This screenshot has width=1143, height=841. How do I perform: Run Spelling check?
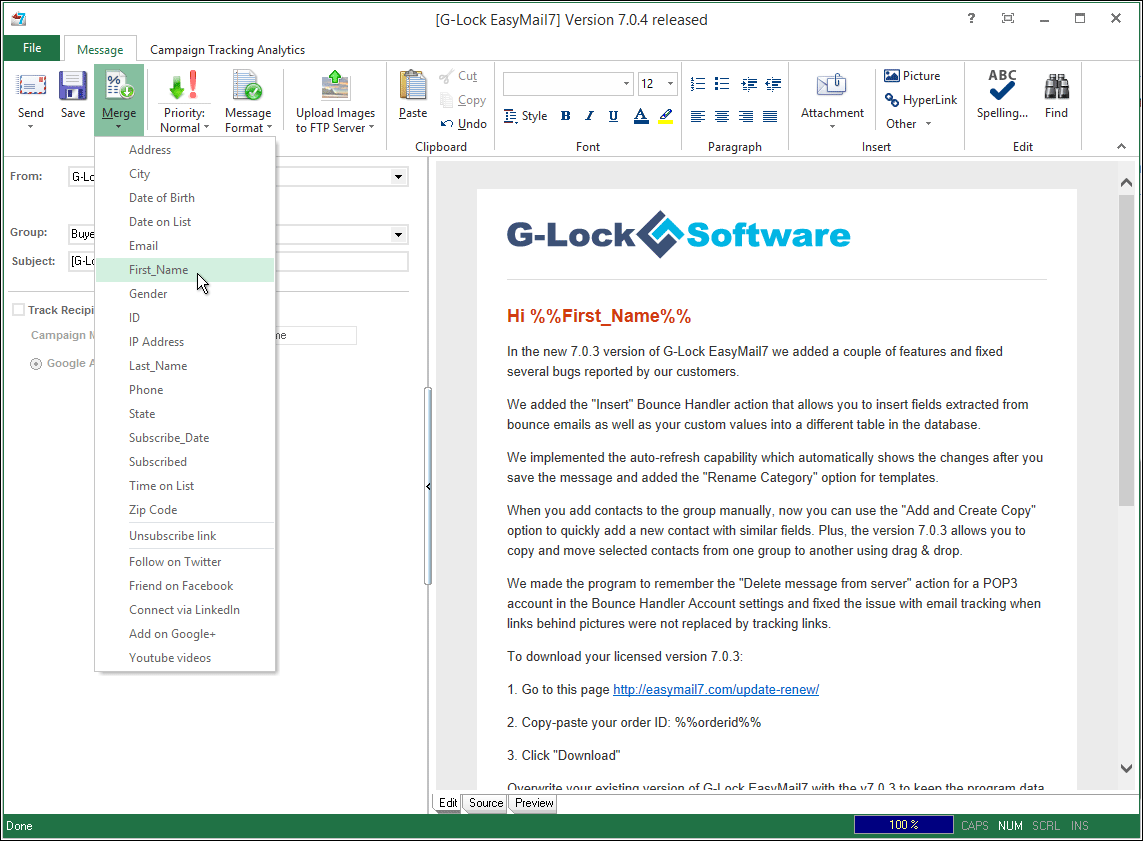tap(1001, 95)
